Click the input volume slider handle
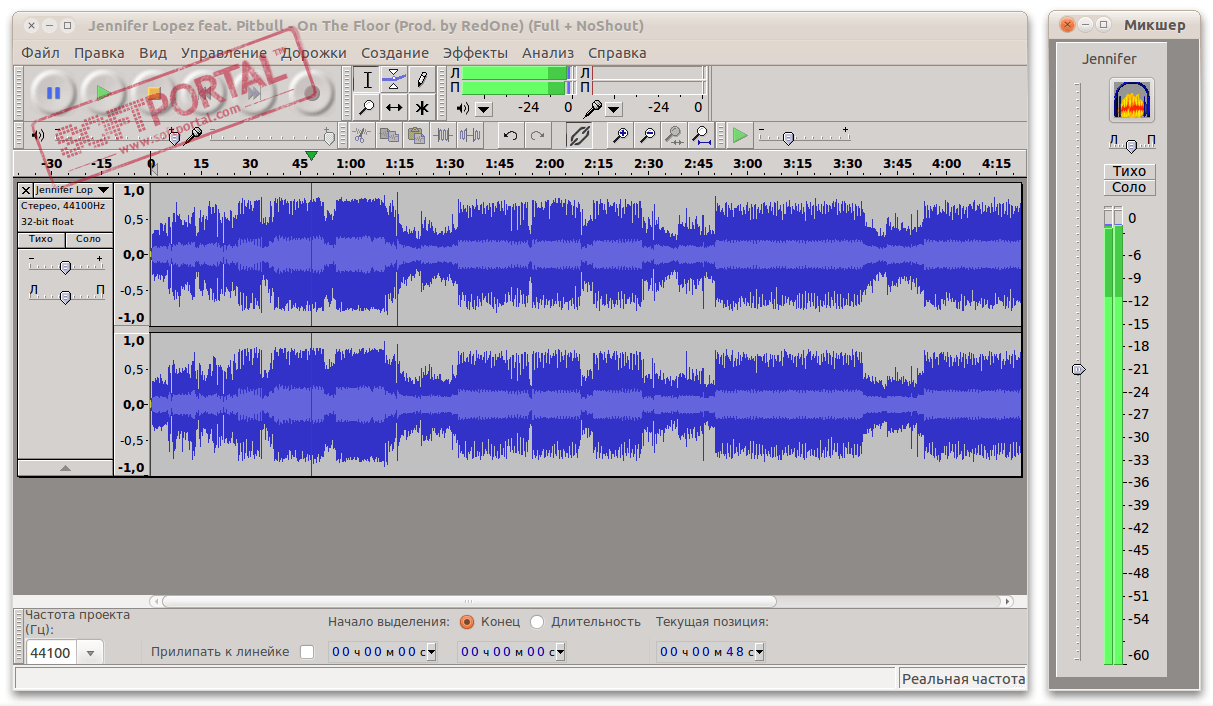 click(x=327, y=137)
